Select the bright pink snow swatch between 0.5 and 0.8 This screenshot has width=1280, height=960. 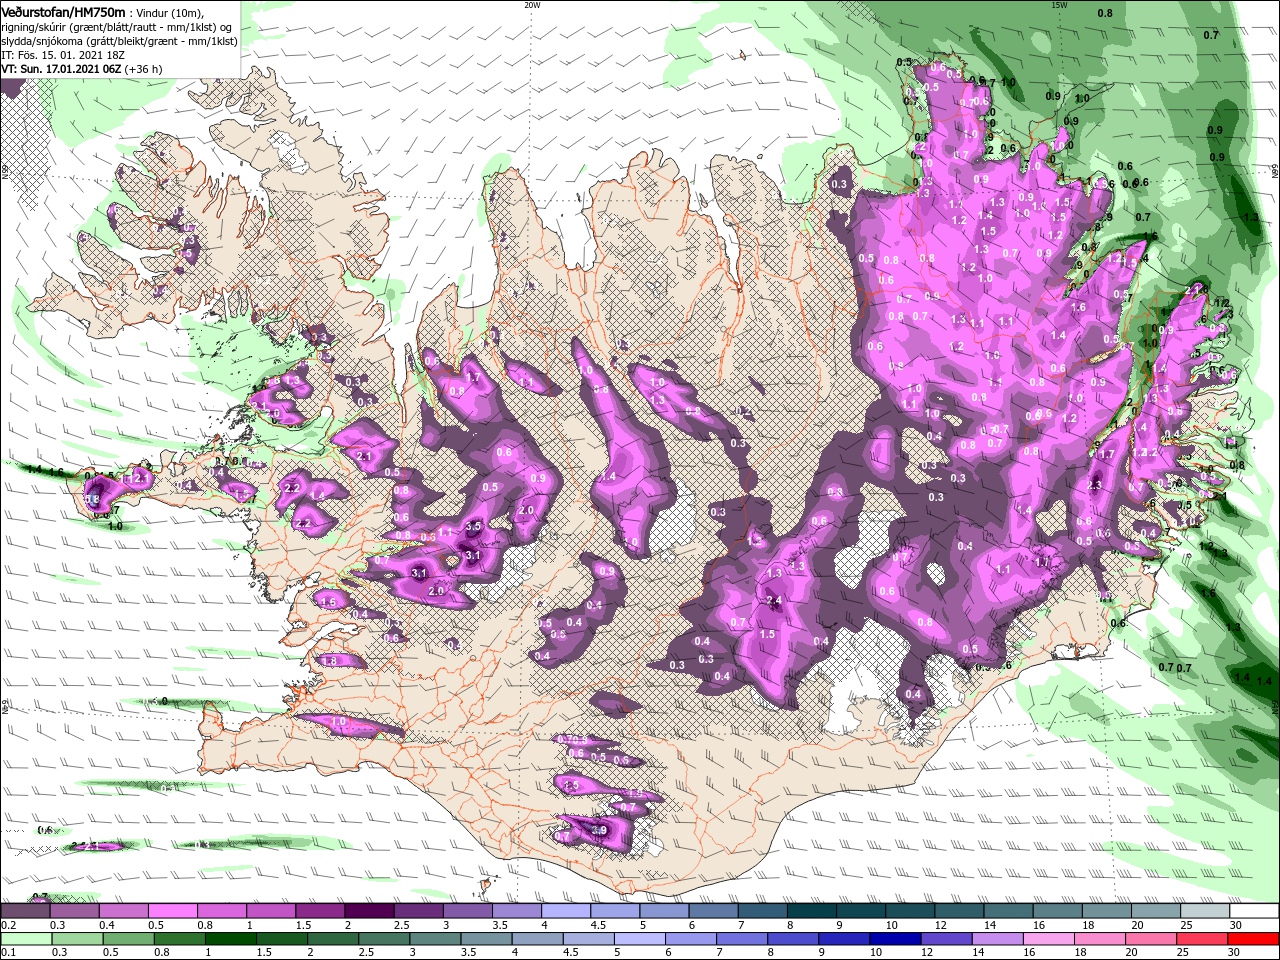click(173, 911)
